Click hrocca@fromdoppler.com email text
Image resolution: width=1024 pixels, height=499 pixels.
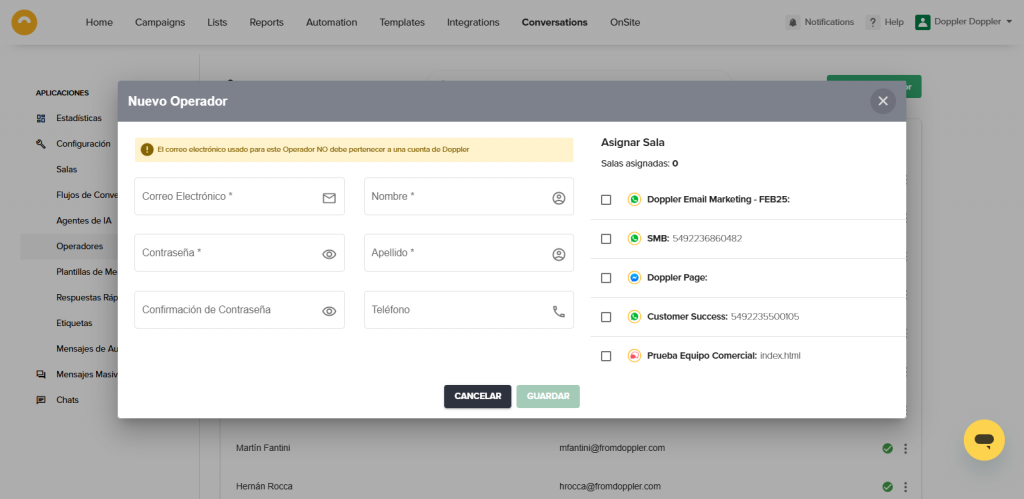610,487
